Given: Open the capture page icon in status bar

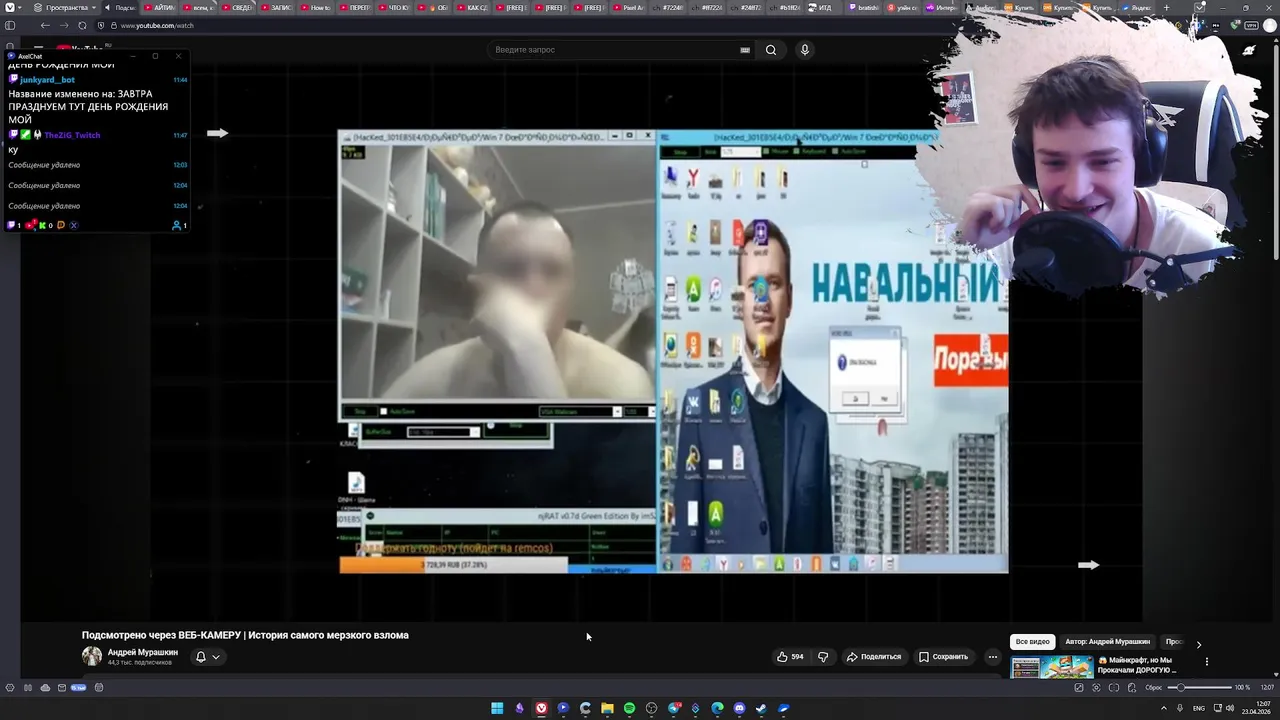Looking at the screenshot, I should click(x=1096, y=688).
